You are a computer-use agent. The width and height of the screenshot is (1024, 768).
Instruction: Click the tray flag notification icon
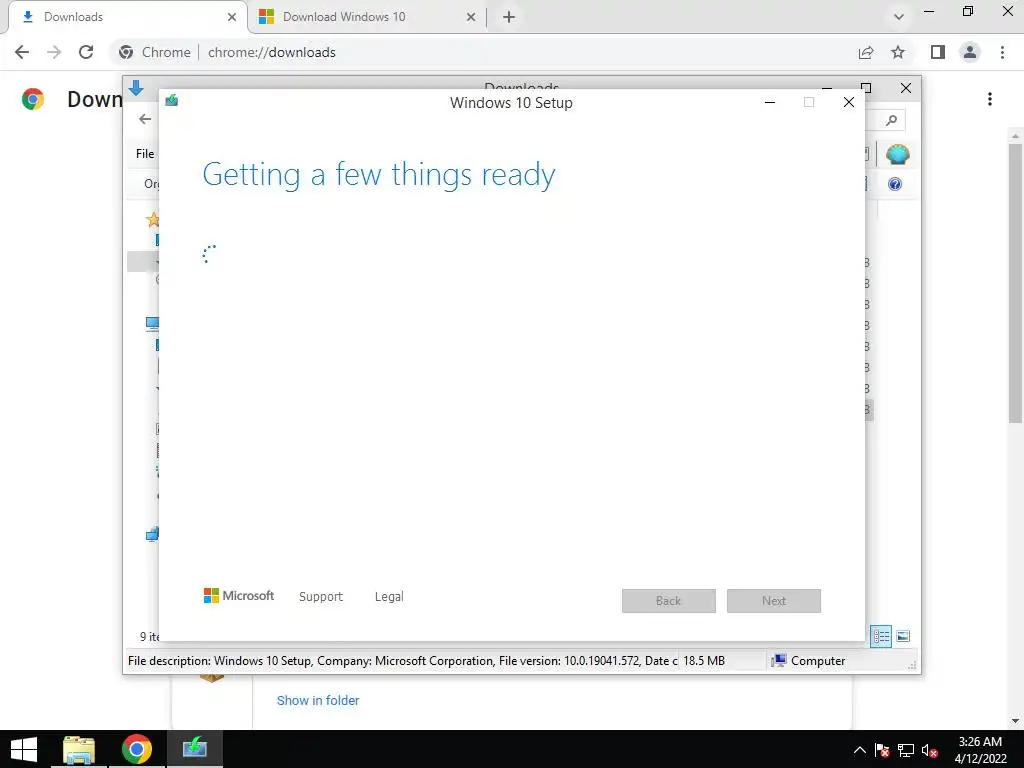pyautogui.click(x=882, y=750)
